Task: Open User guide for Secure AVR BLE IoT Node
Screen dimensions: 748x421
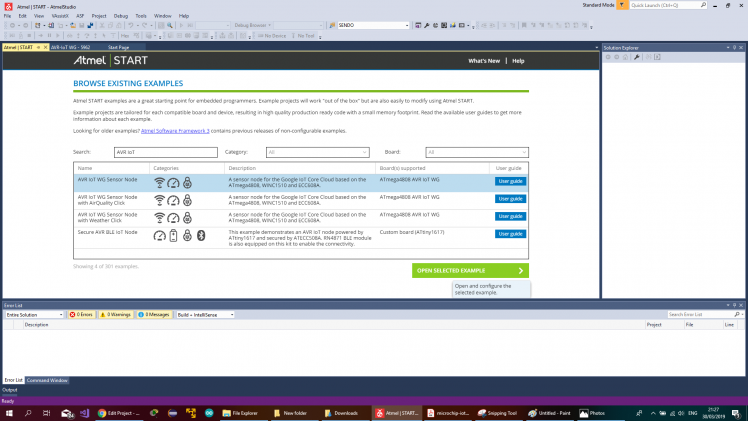Action: (510, 233)
